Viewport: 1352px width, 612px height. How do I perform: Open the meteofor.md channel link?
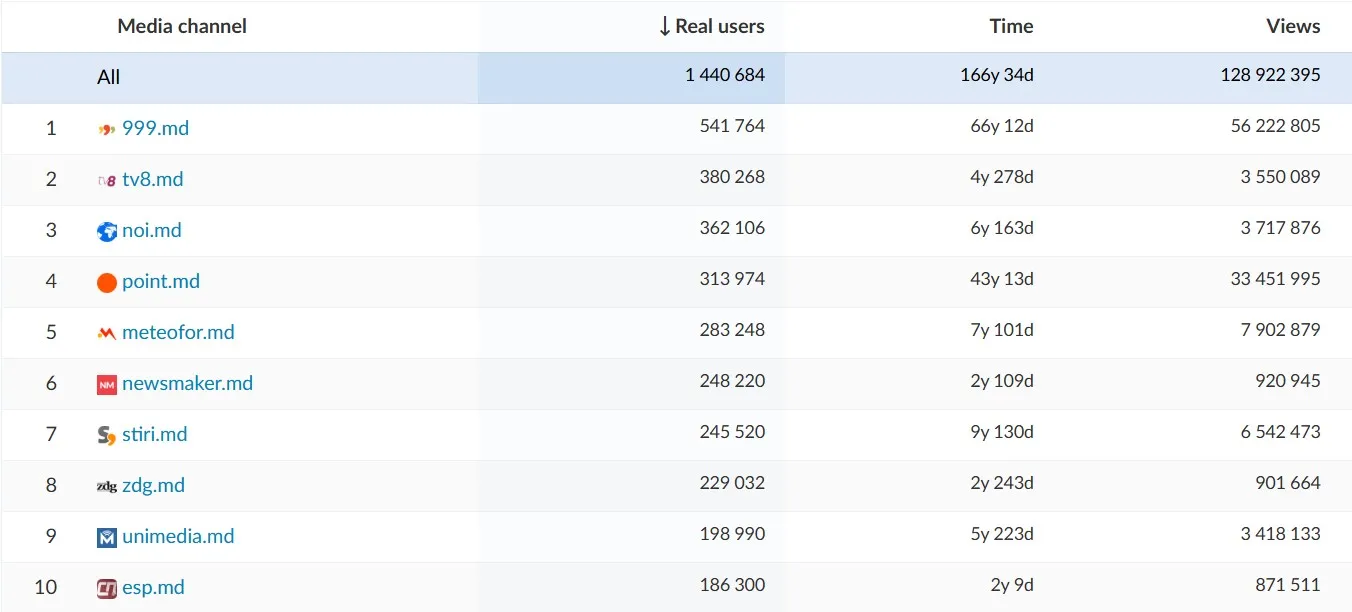tap(178, 333)
